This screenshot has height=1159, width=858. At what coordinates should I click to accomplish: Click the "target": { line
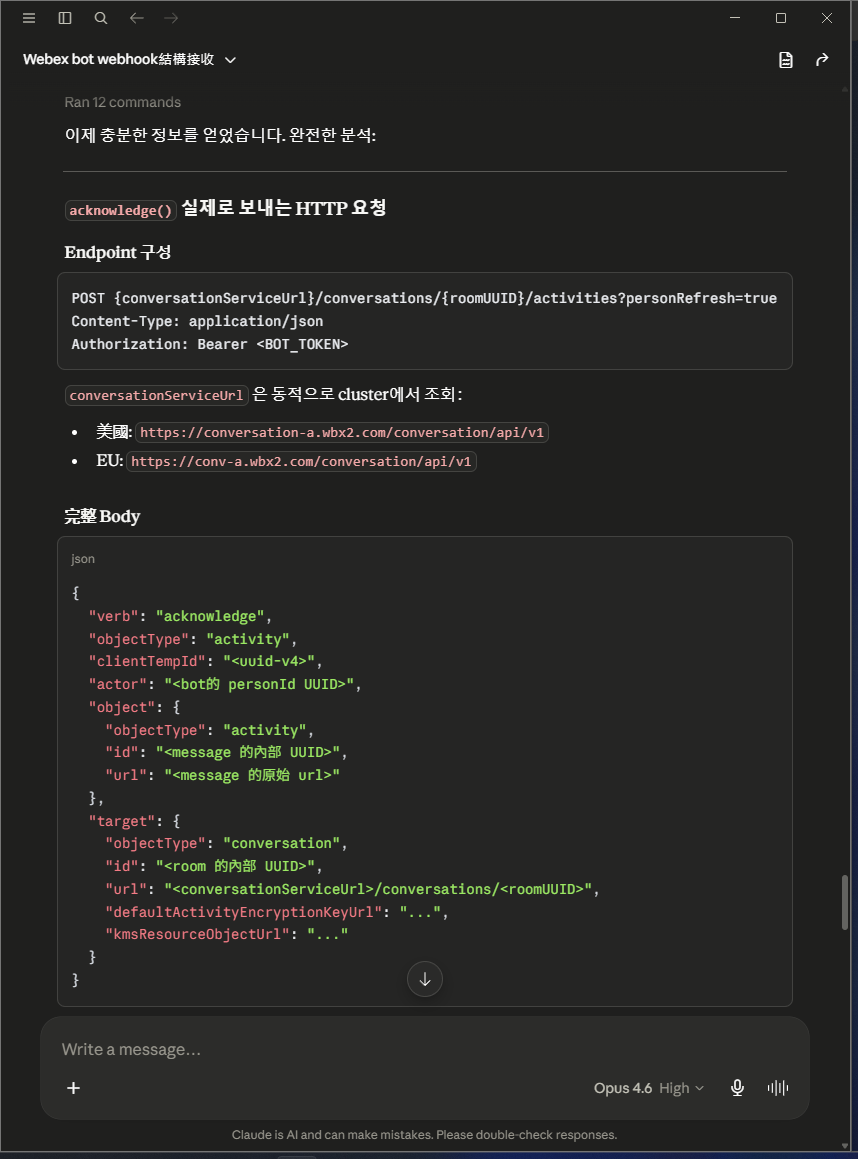point(135,821)
